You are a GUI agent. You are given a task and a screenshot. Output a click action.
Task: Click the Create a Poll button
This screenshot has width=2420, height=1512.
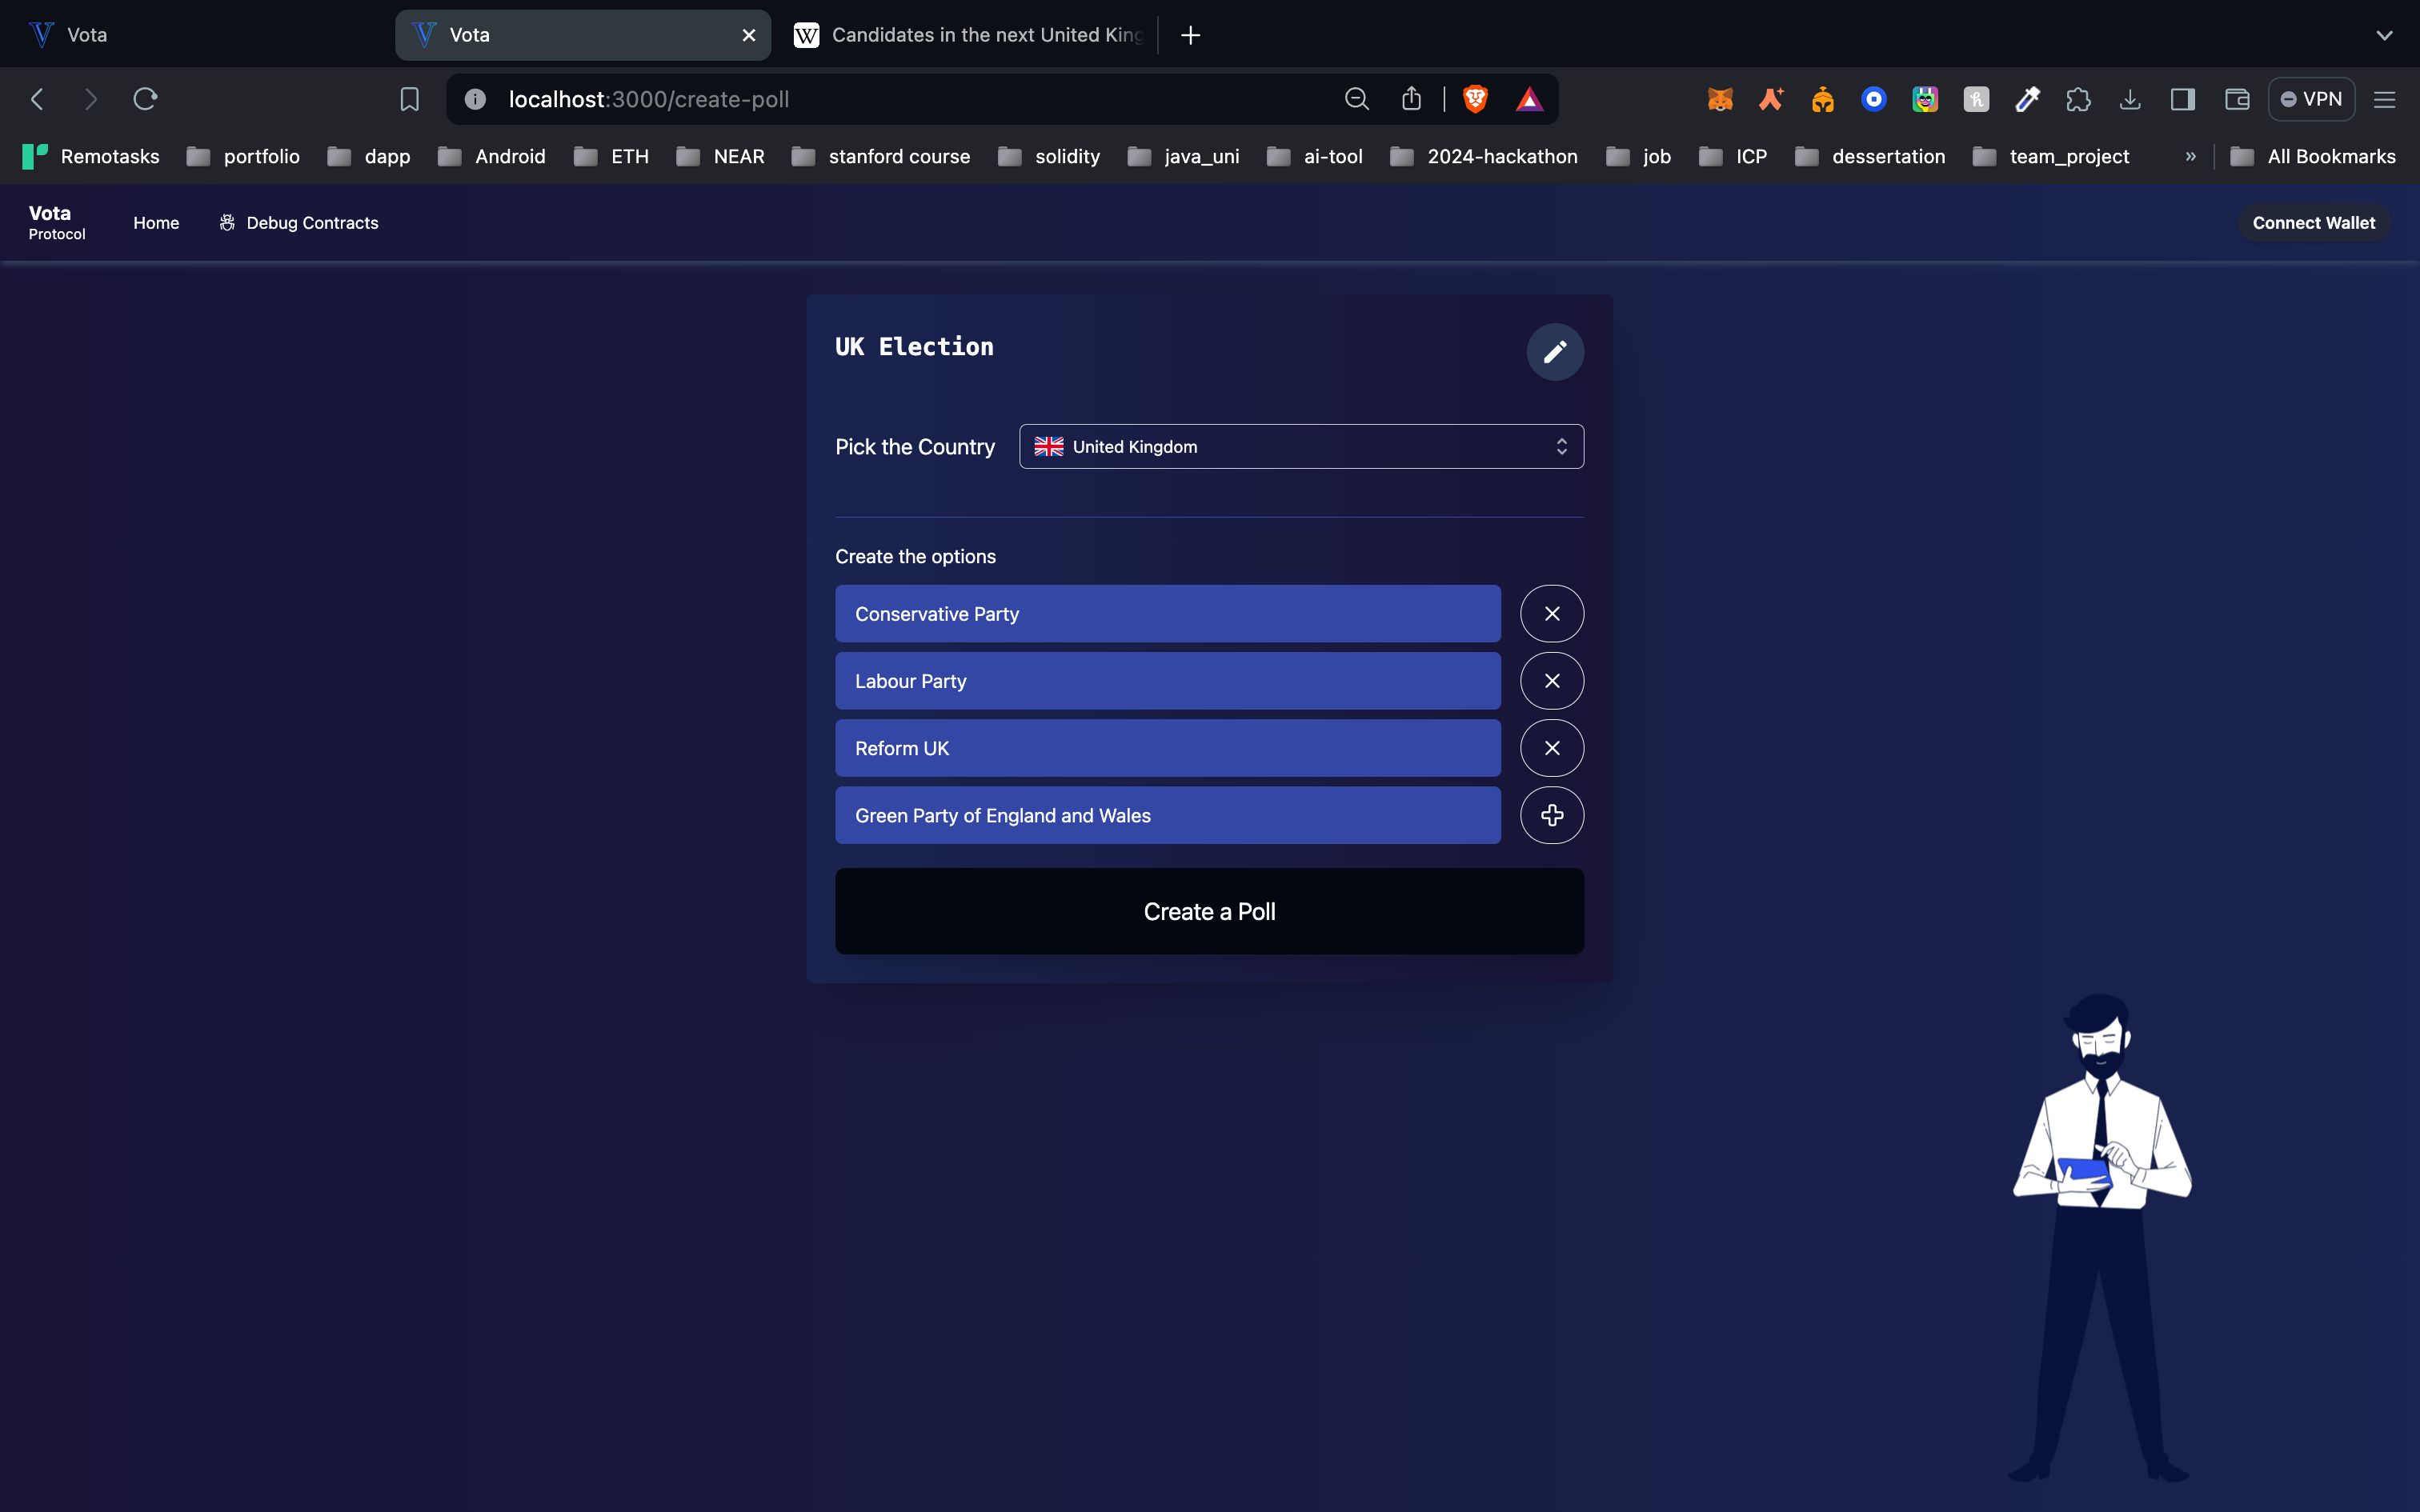[1209, 911]
